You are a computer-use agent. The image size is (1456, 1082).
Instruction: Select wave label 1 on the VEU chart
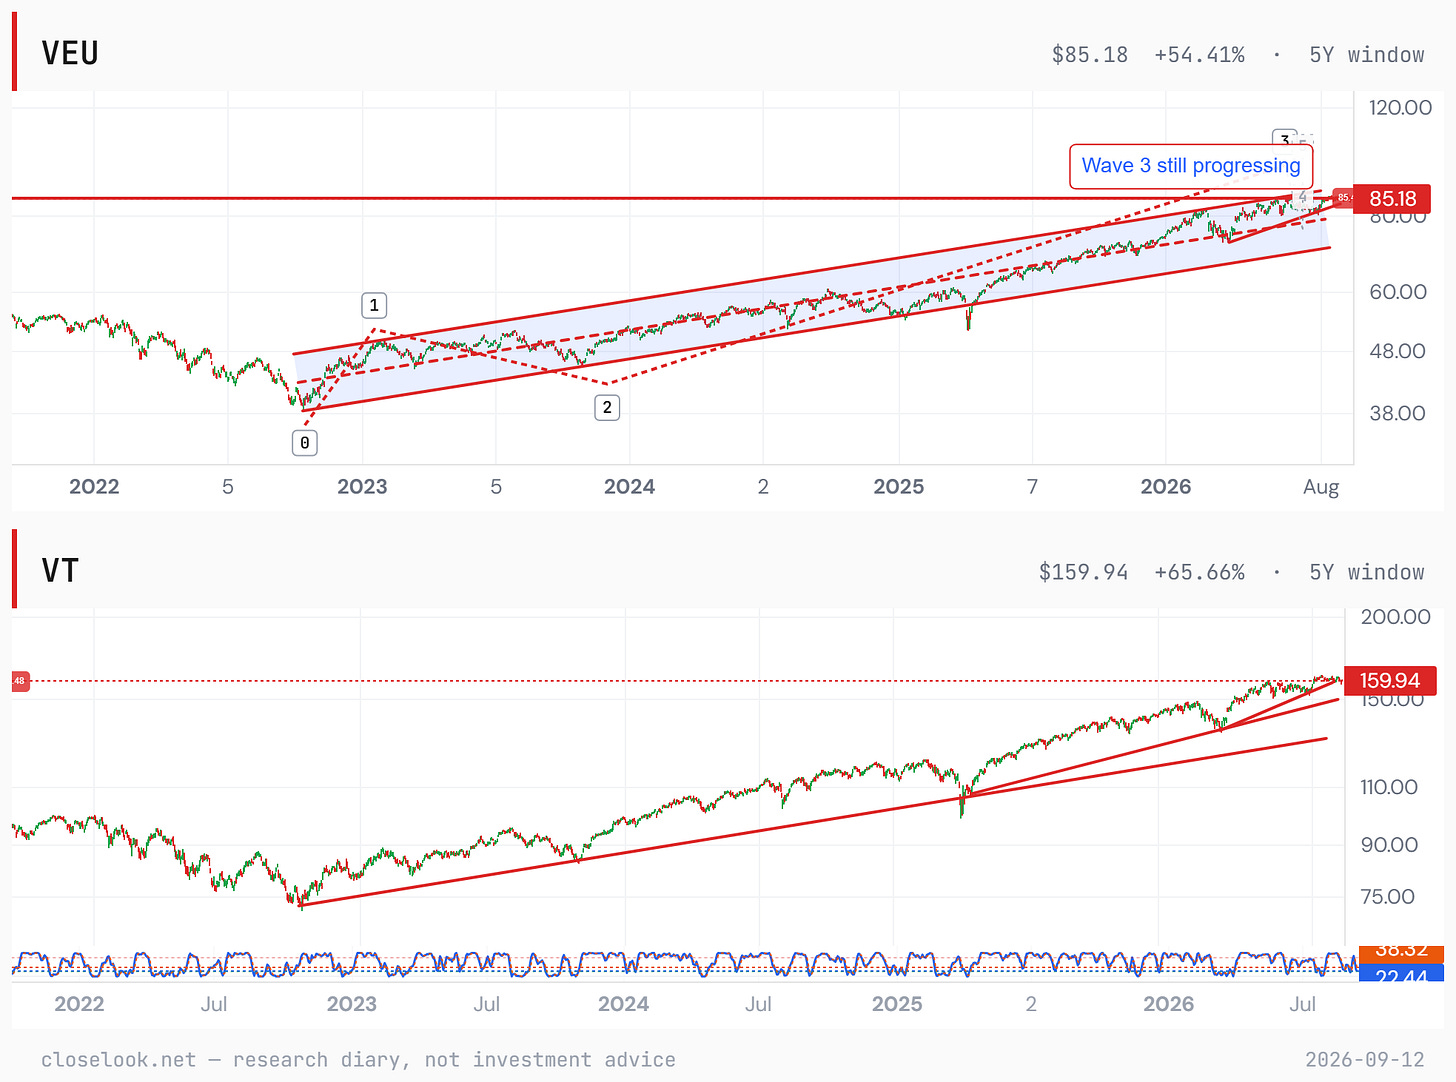(374, 305)
